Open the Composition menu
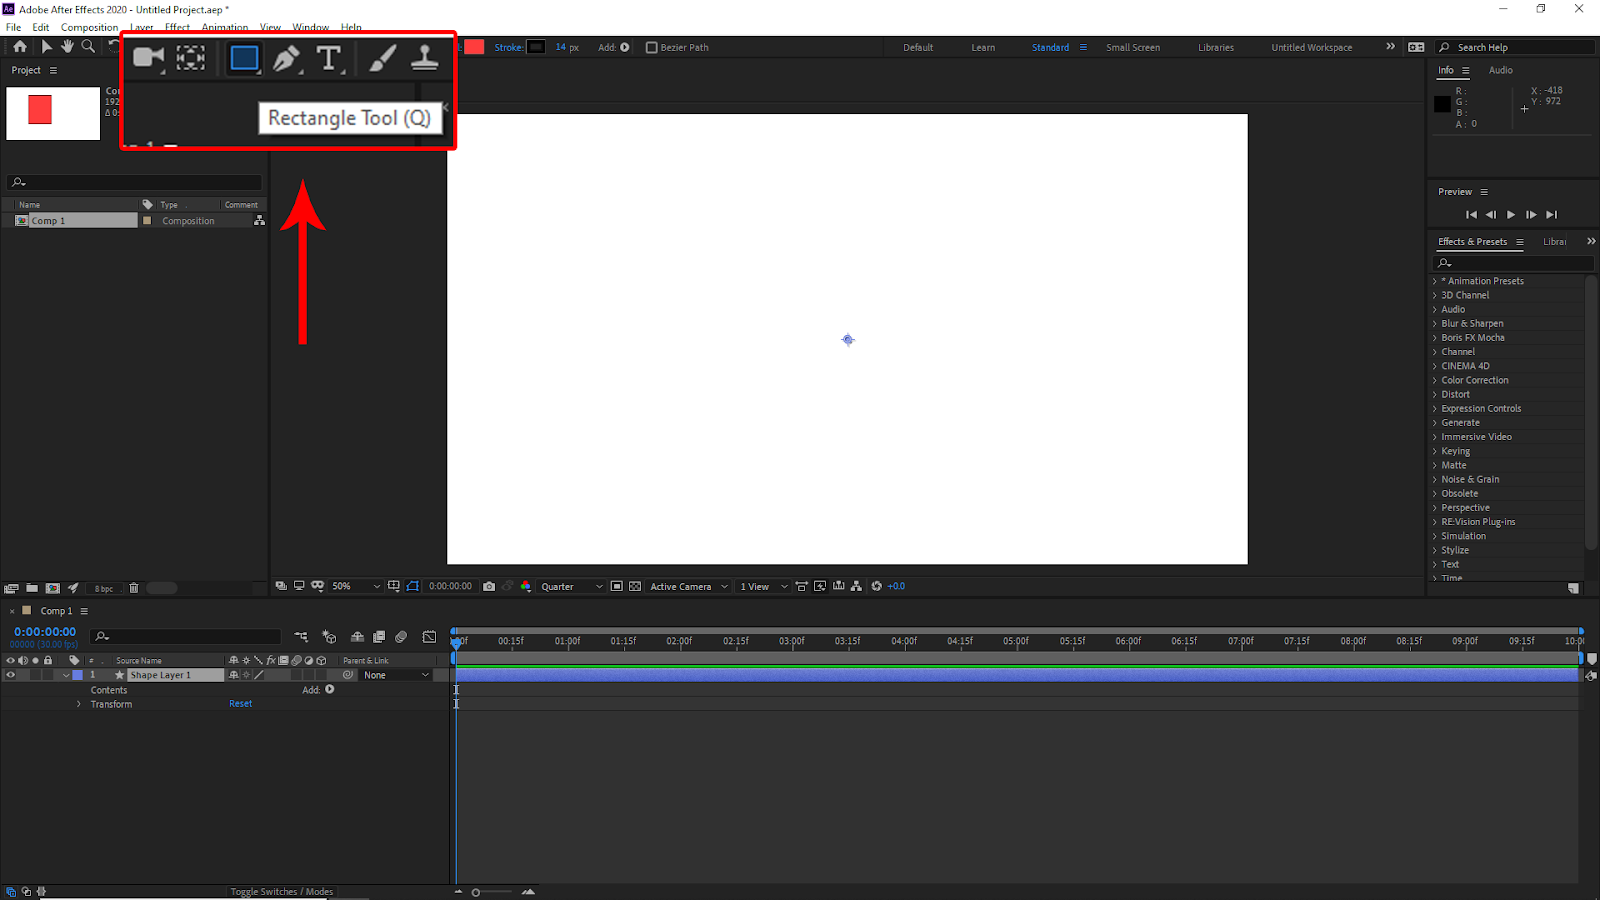Image resolution: width=1600 pixels, height=900 pixels. point(89,27)
